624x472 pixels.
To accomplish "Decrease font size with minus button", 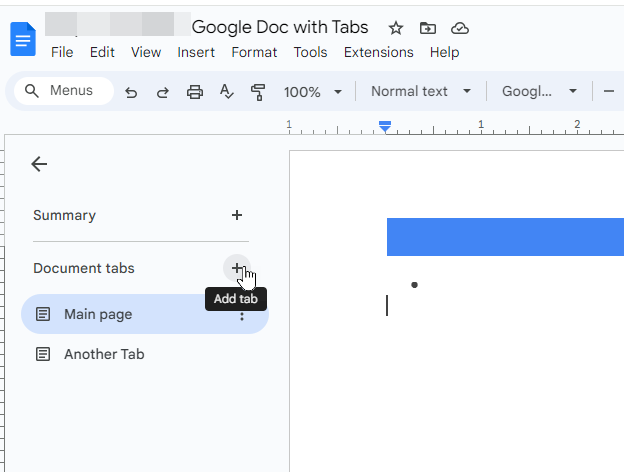I will tap(608, 92).
